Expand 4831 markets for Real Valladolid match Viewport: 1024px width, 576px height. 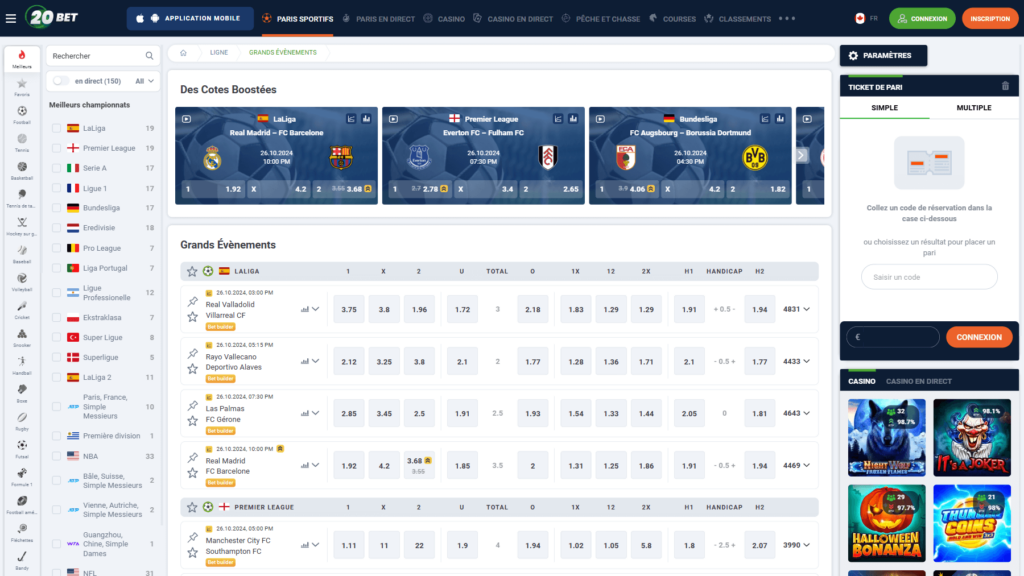797,310
